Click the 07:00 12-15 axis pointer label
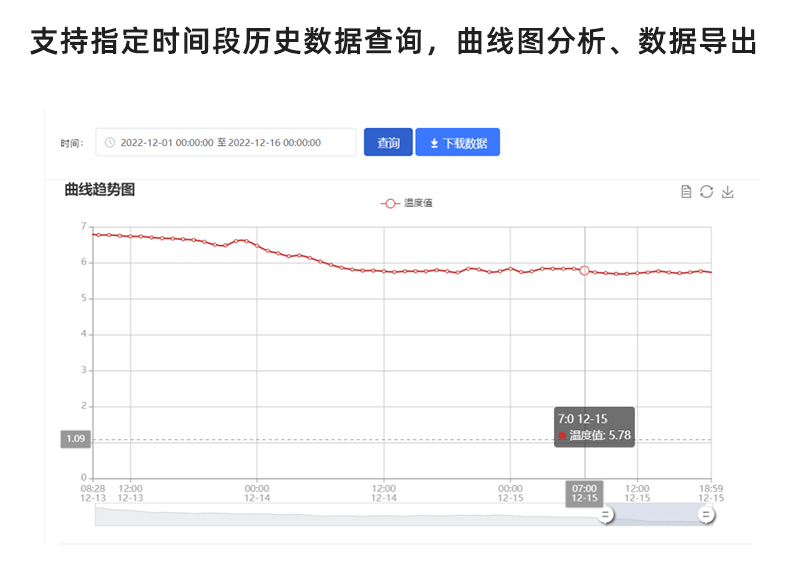 (x=585, y=493)
